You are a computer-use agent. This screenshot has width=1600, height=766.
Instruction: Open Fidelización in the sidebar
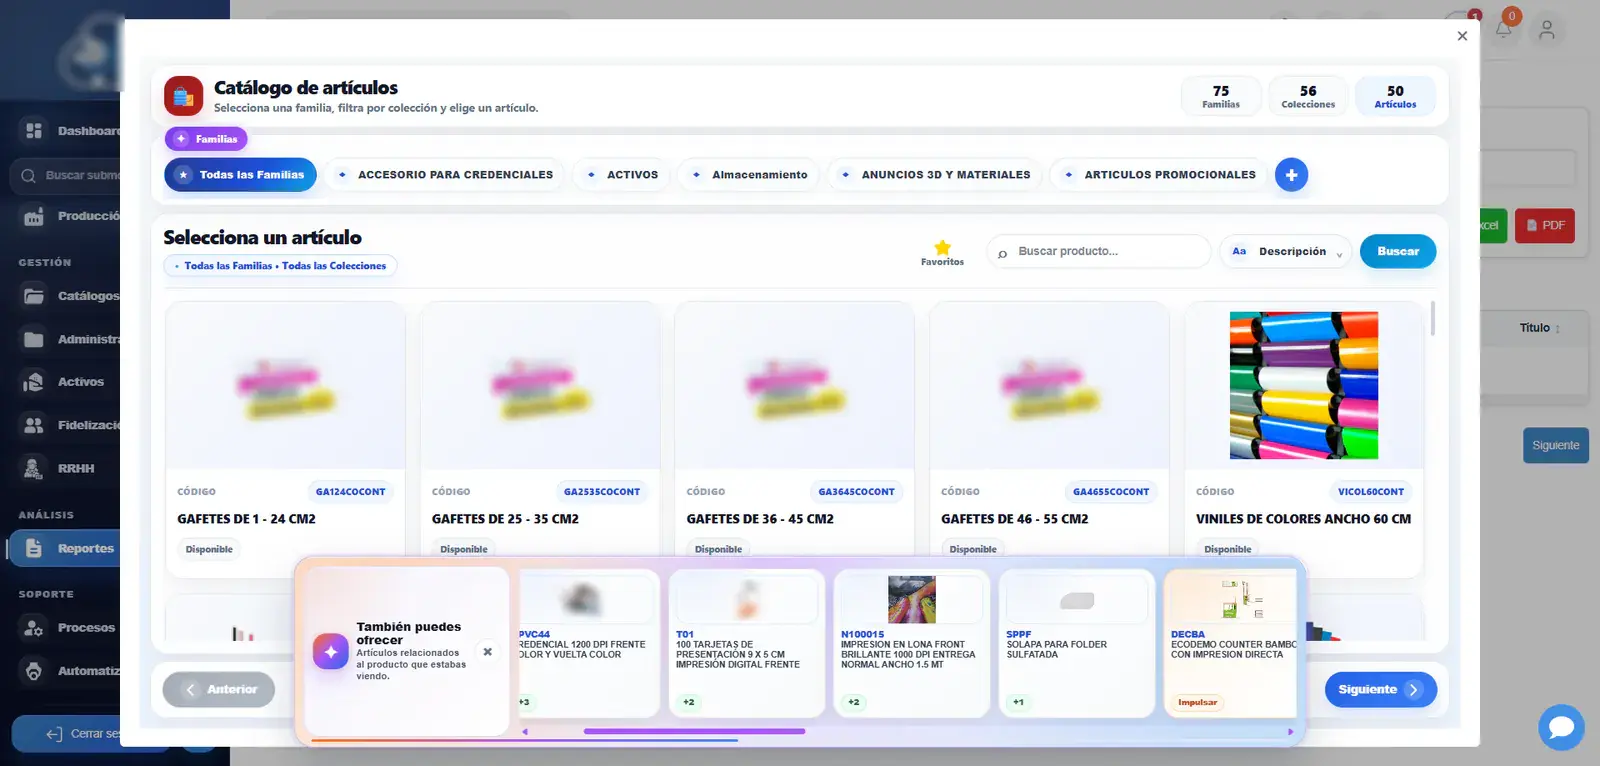point(70,425)
